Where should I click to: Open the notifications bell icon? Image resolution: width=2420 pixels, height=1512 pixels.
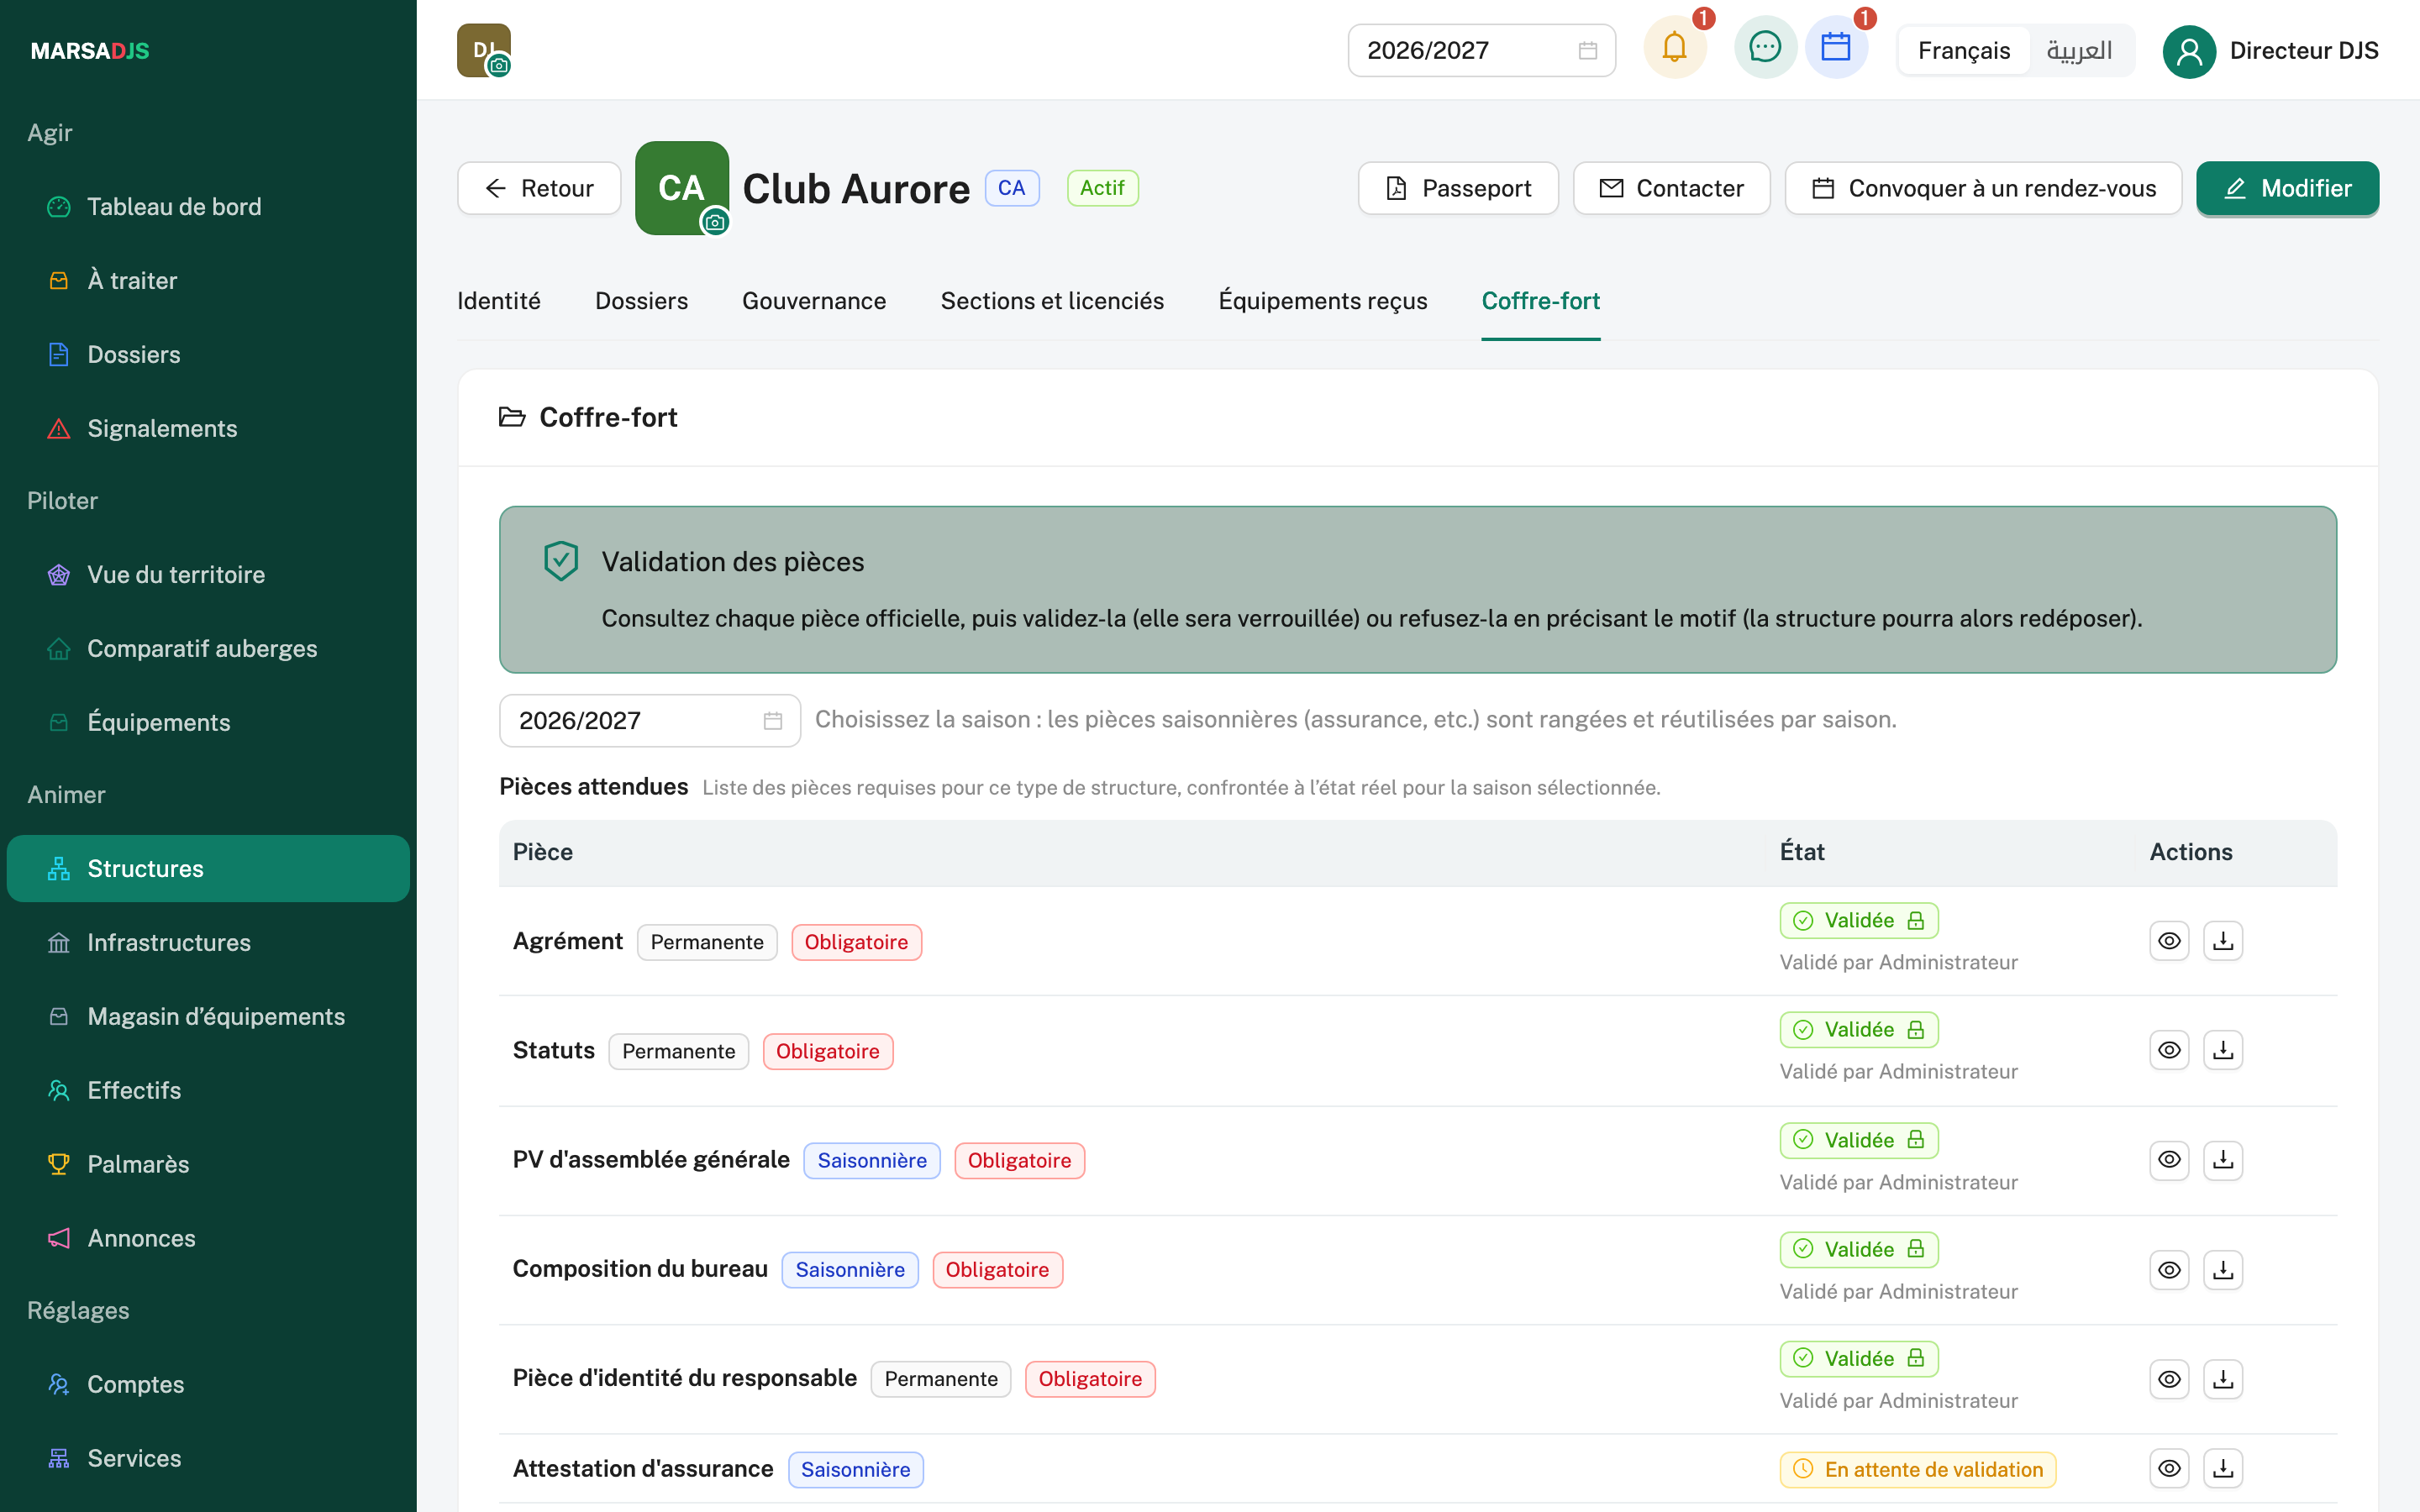[1675, 48]
